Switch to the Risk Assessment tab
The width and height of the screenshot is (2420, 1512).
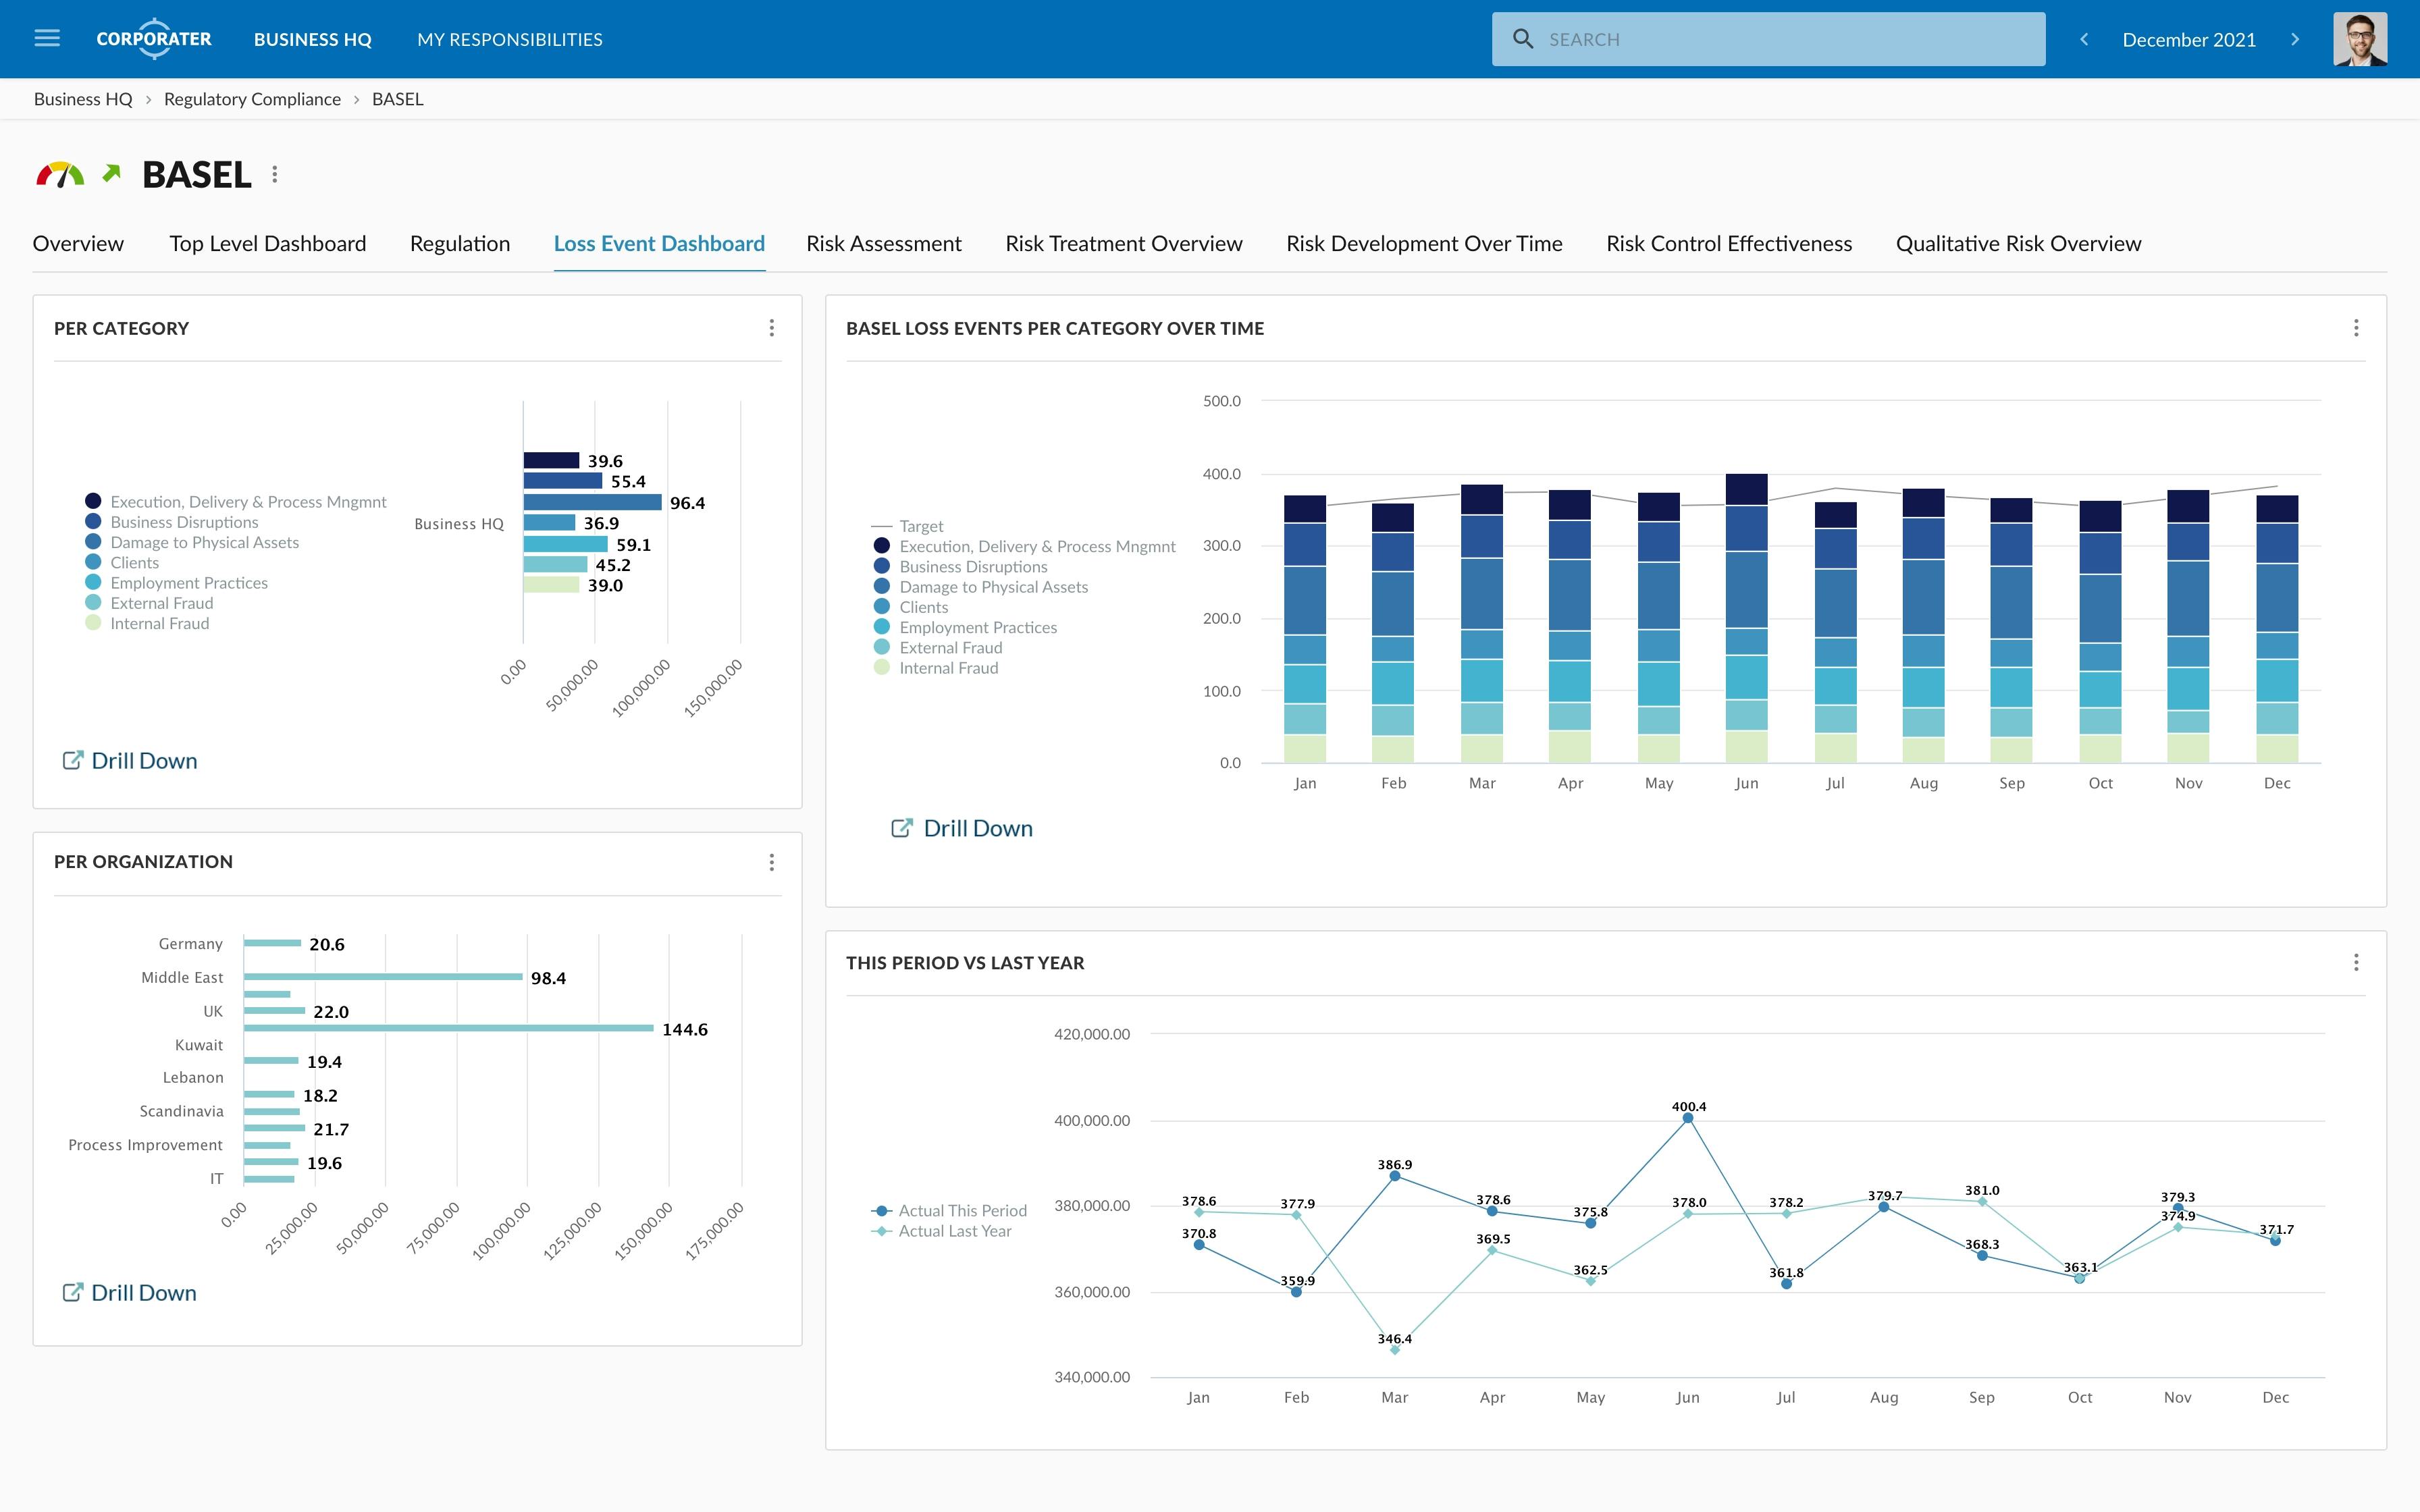click(x=883, y=243)
